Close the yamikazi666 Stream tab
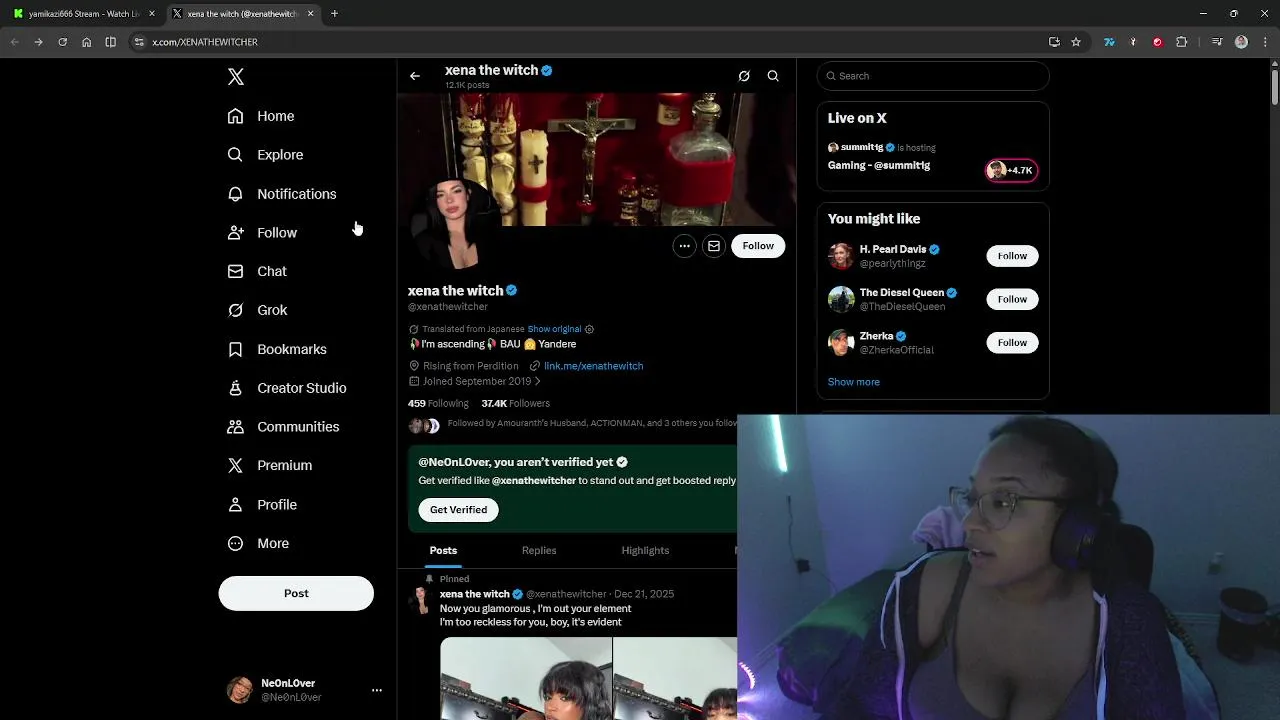The width and height of the screenshot is (1280, 720). click(152, 14)
